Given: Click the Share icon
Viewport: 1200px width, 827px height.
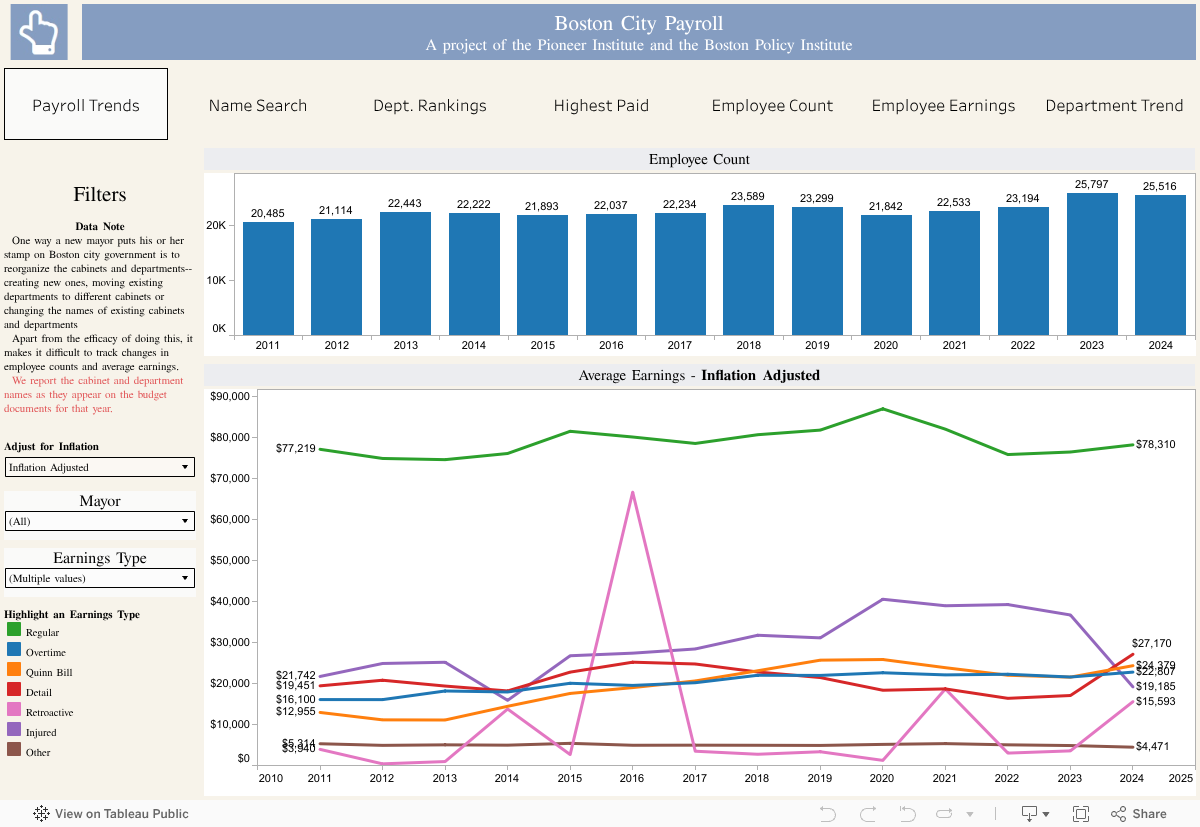Looking at the screenshot, I should pyautogui.click(x=1138, y=814).
